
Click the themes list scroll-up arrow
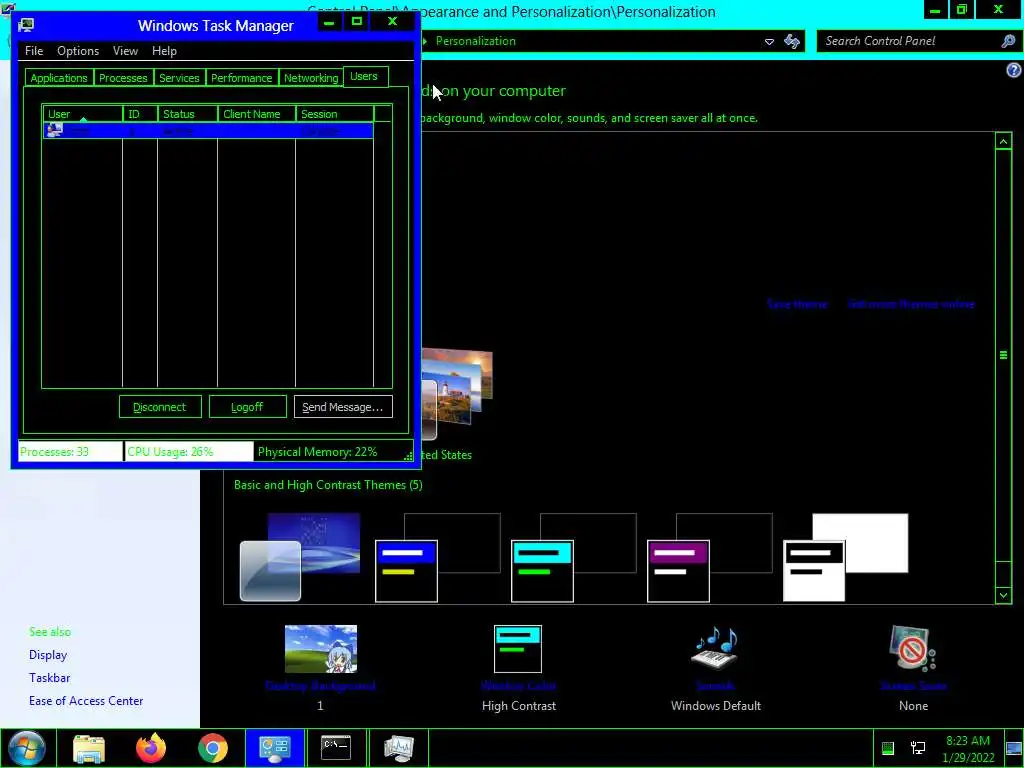point(1004,141)
